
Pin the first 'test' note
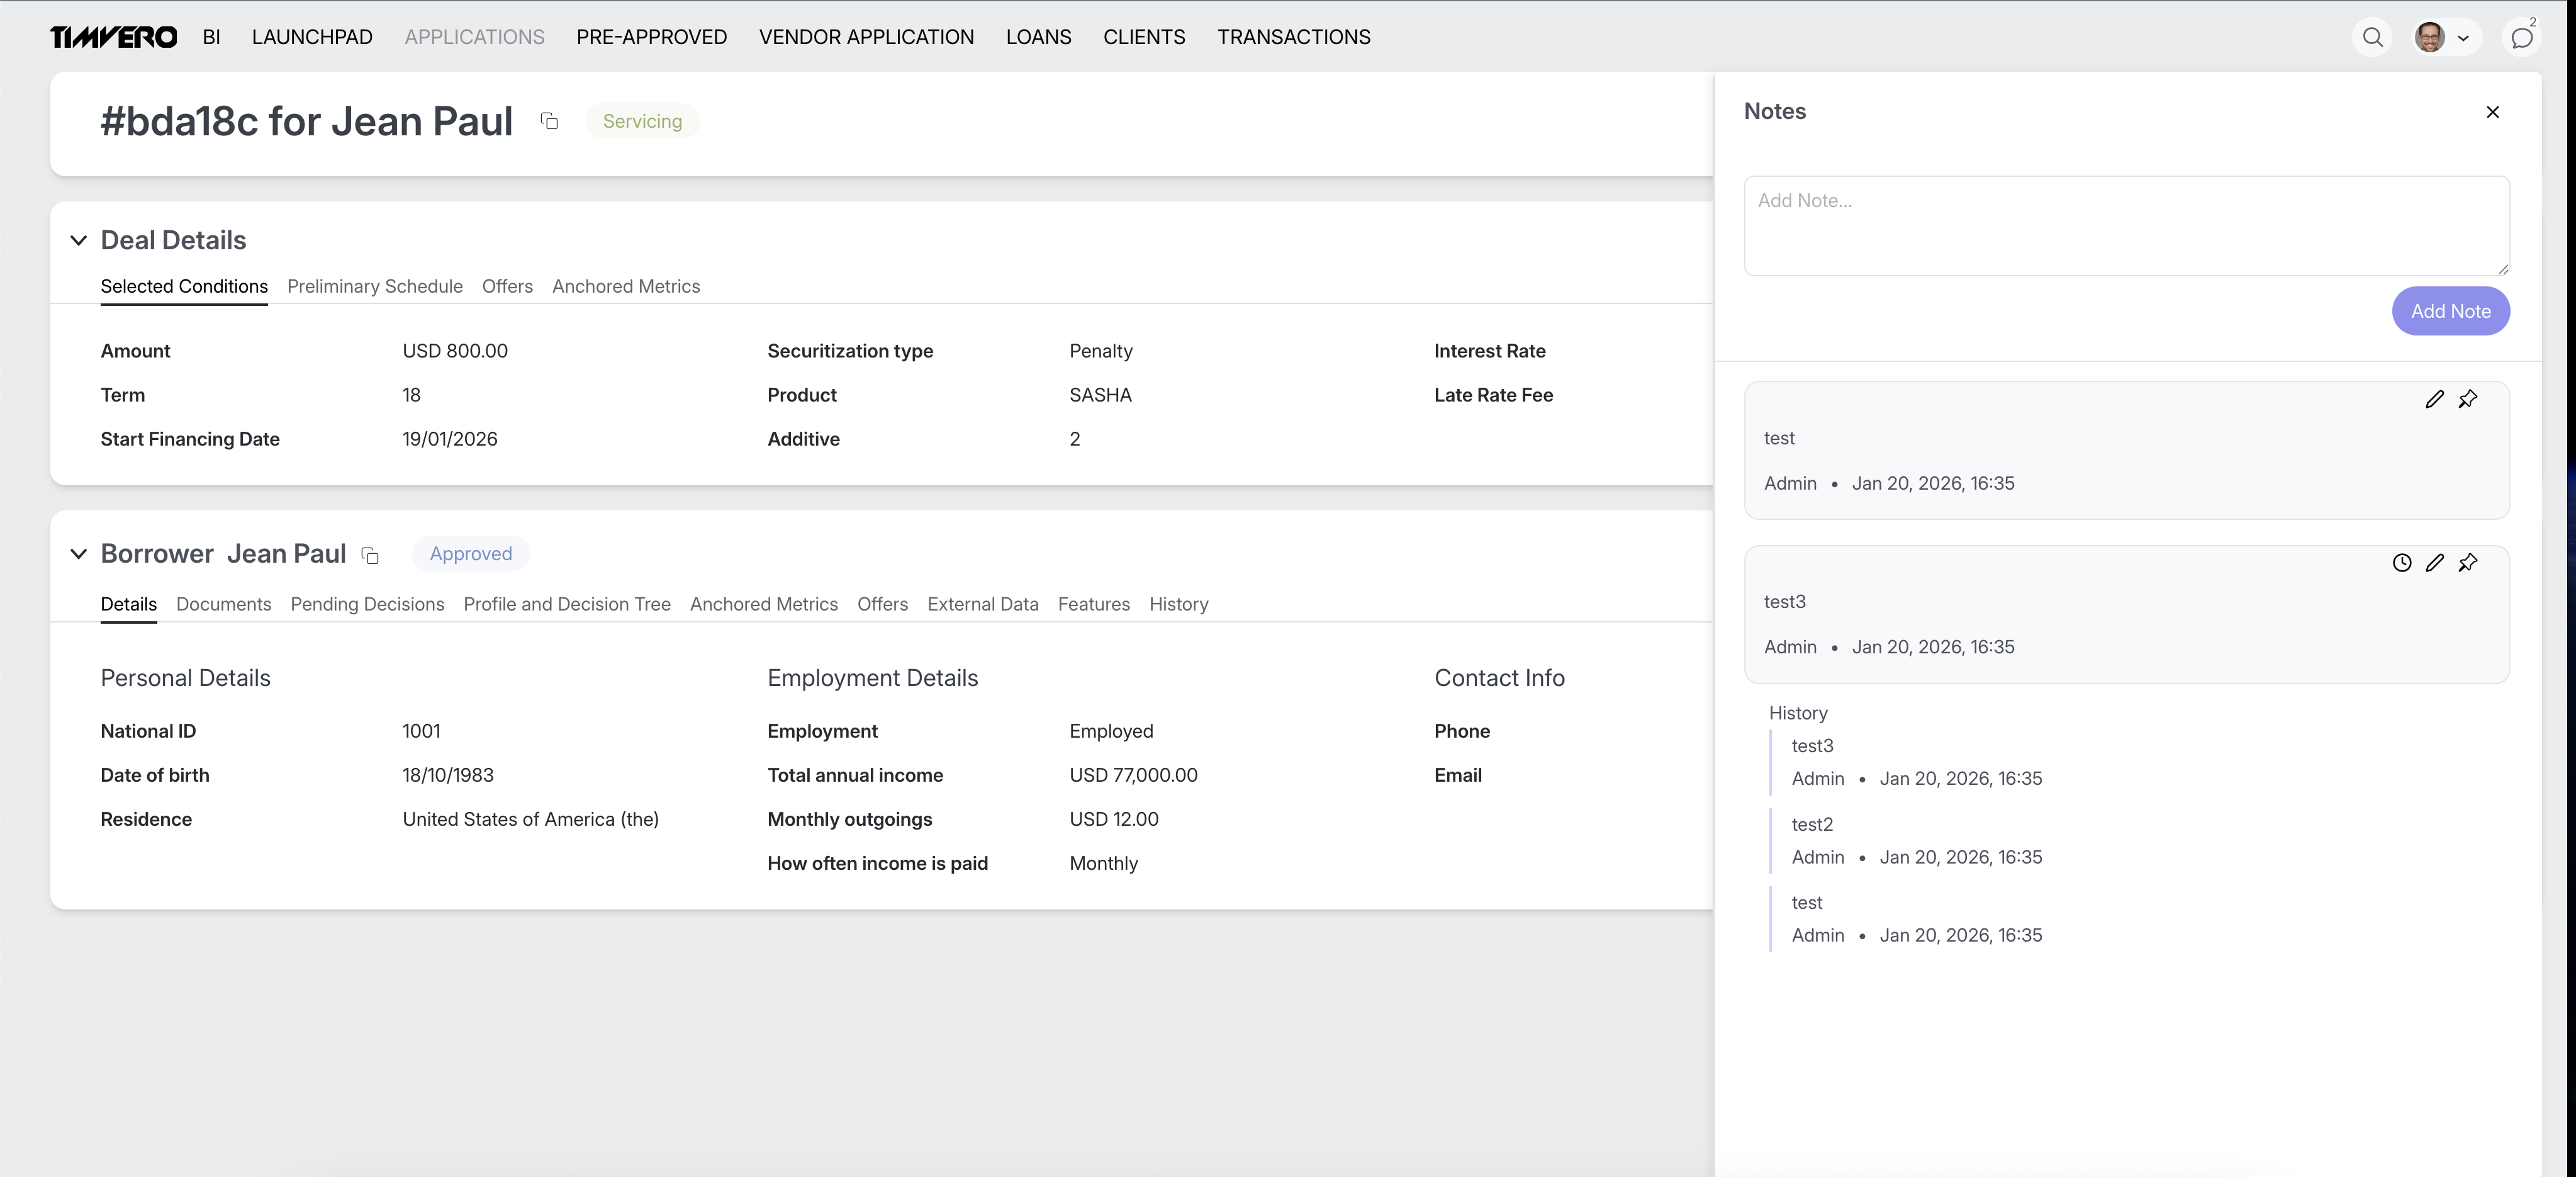click(2468, 399)
